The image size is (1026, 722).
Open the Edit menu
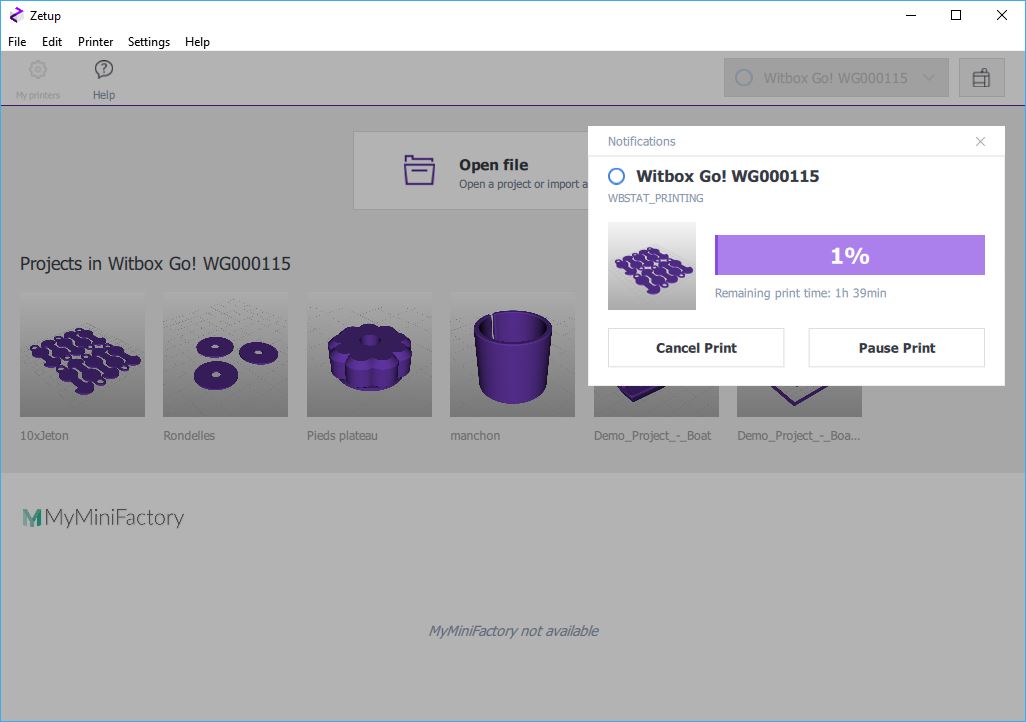(x=52, y=42)
